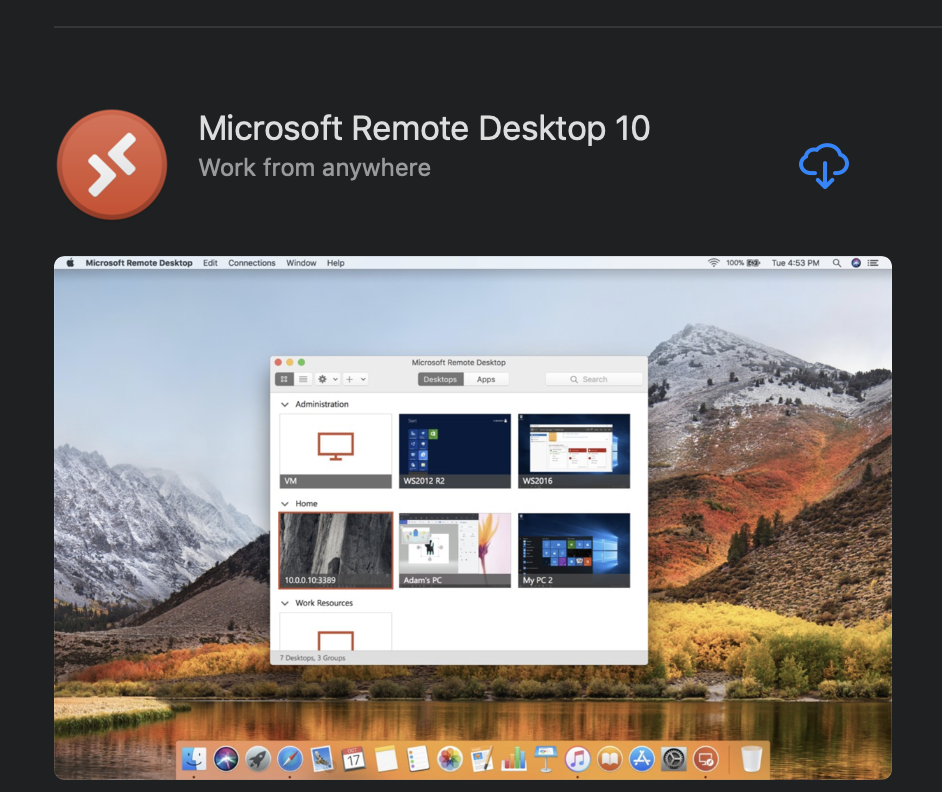Click the yellow minimize button of Remote Desktop window

click(290, 362)
